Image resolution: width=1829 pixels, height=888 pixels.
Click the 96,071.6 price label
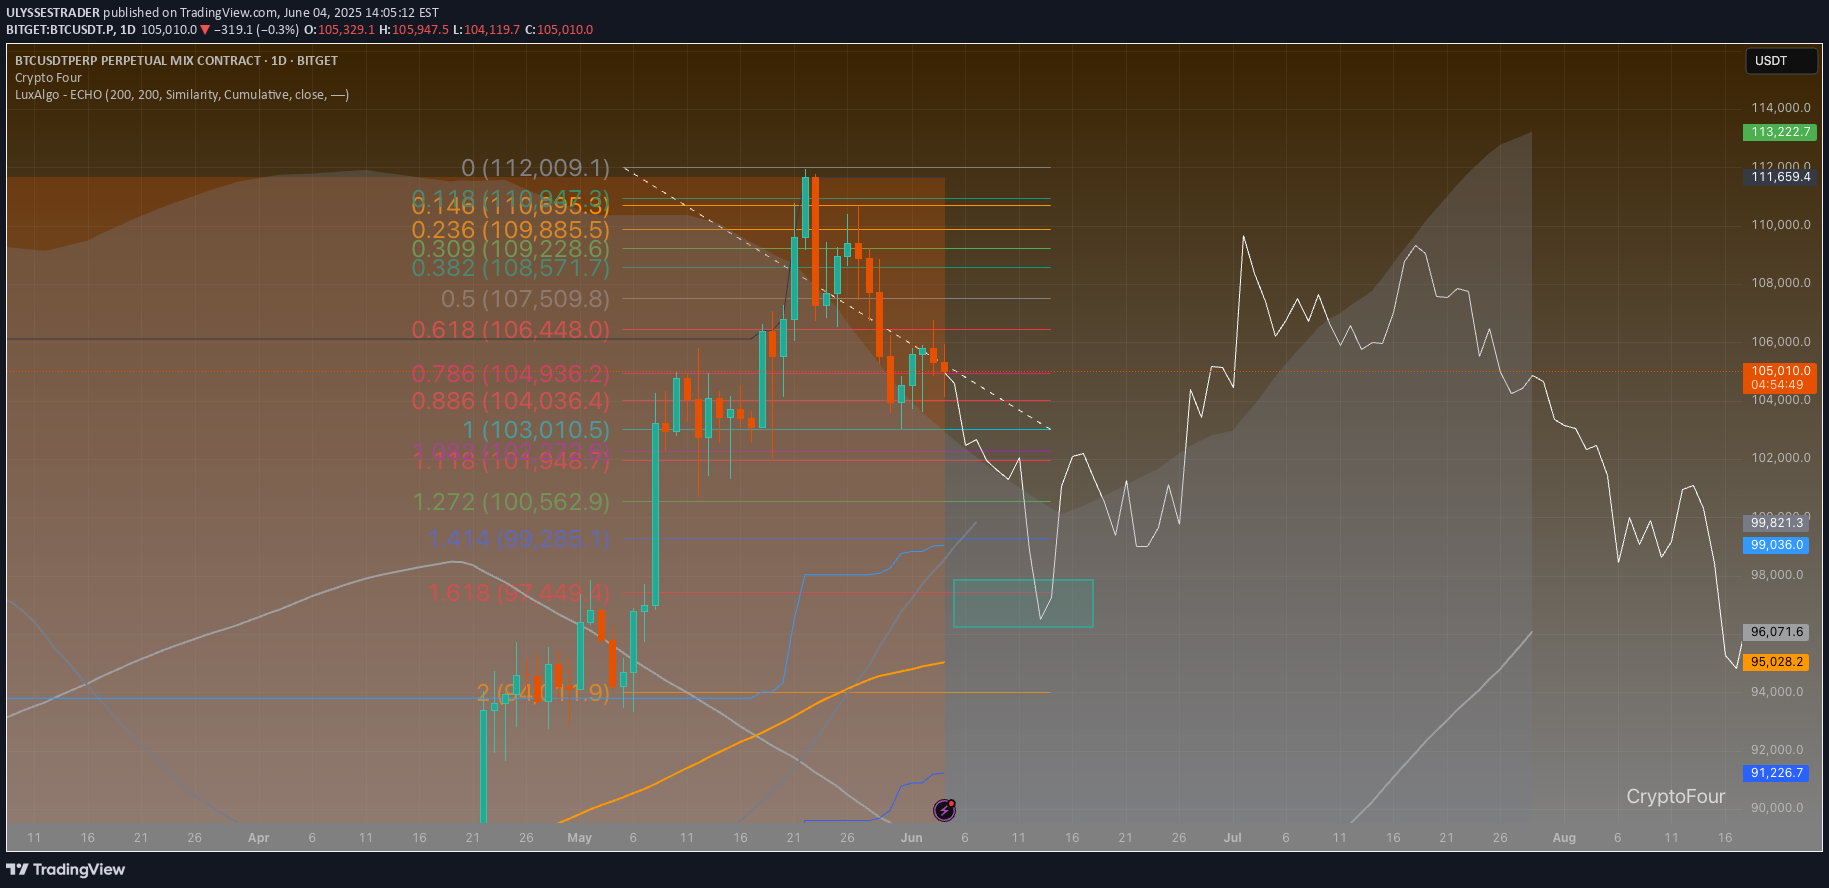1777,632
